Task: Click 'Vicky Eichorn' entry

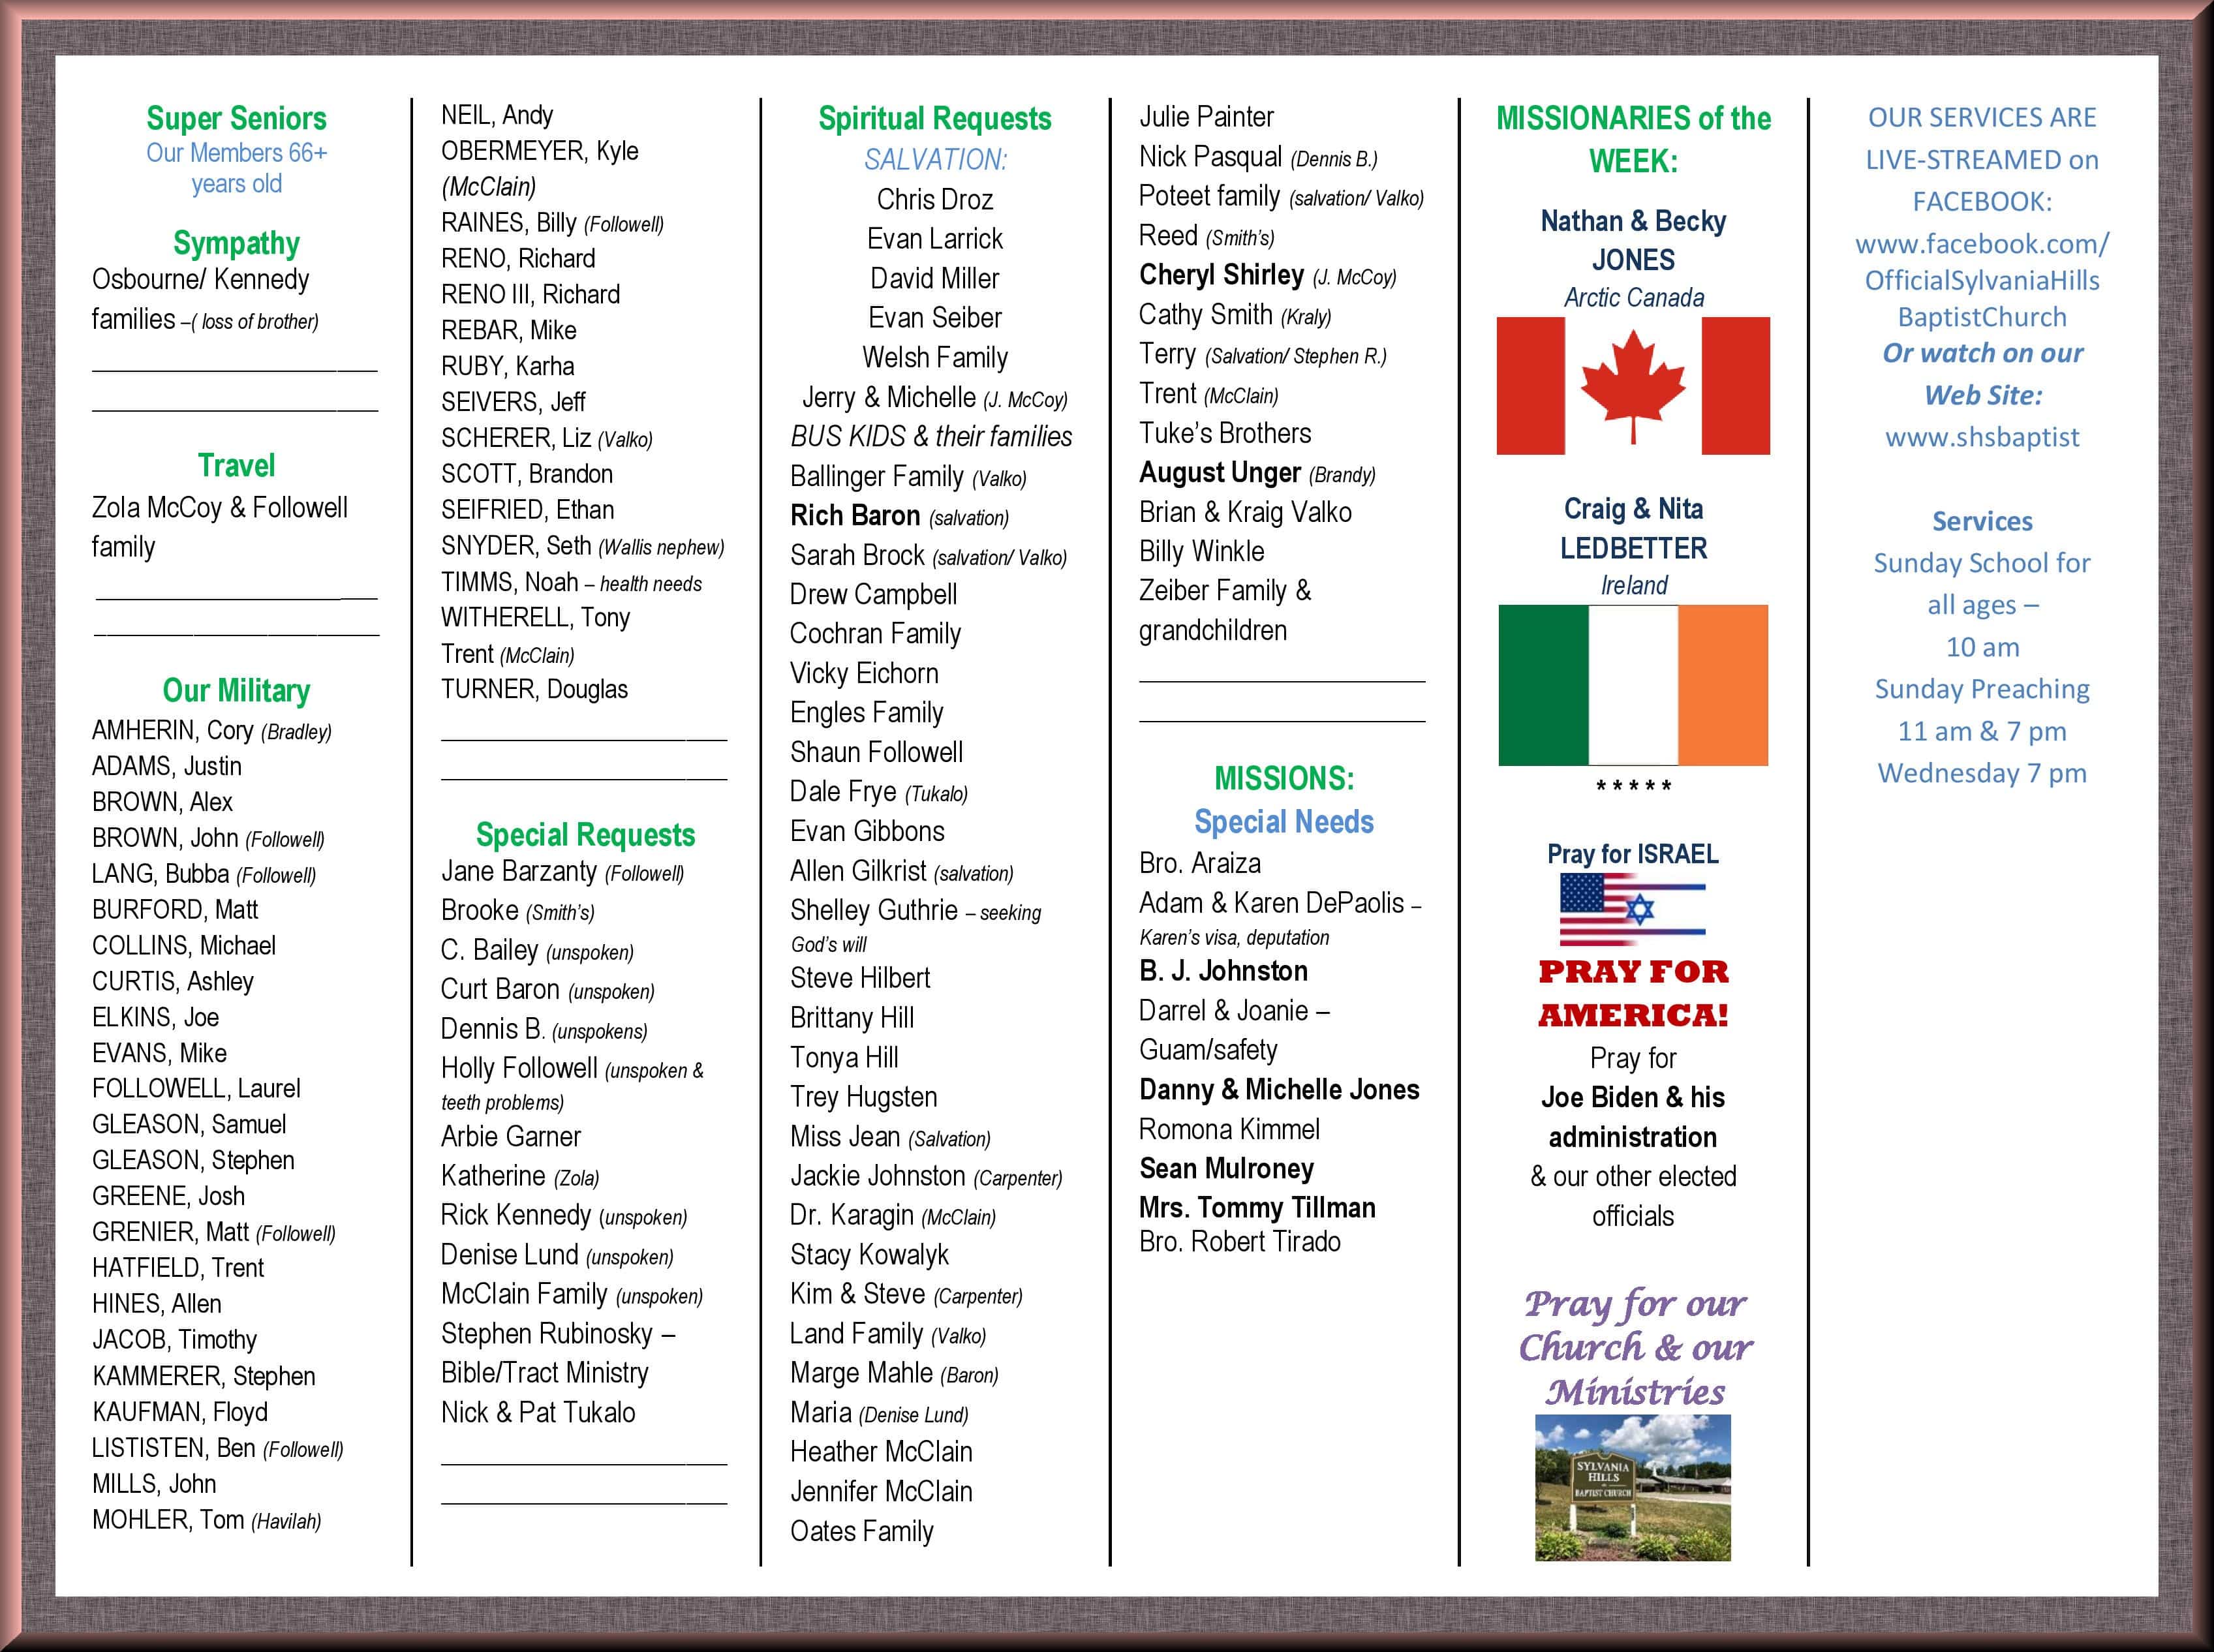Action: pyautogui.click(x=864, y=673)
